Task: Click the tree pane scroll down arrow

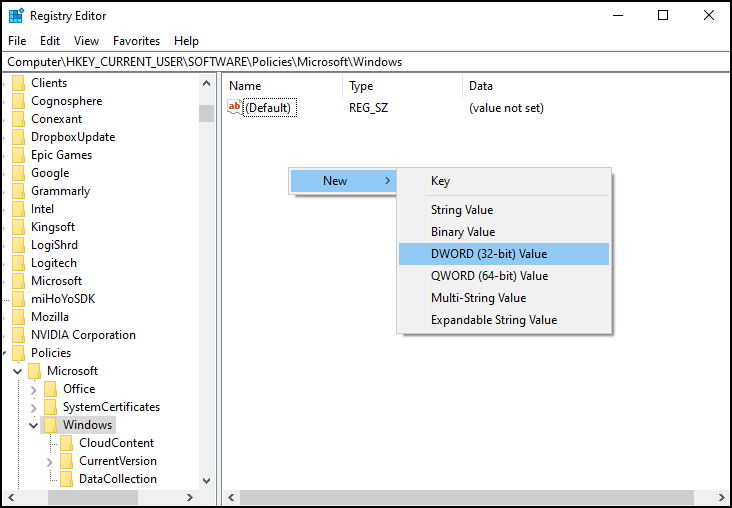Action: pos(206,480)
